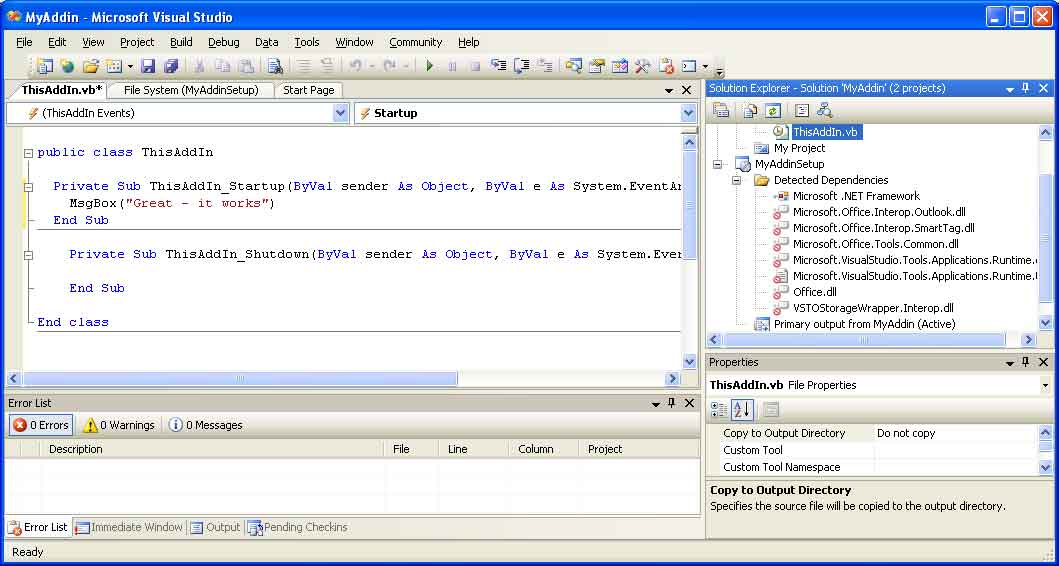
Task: Collapse the ThisAddIn class outline region
Action: click(28, 153)
